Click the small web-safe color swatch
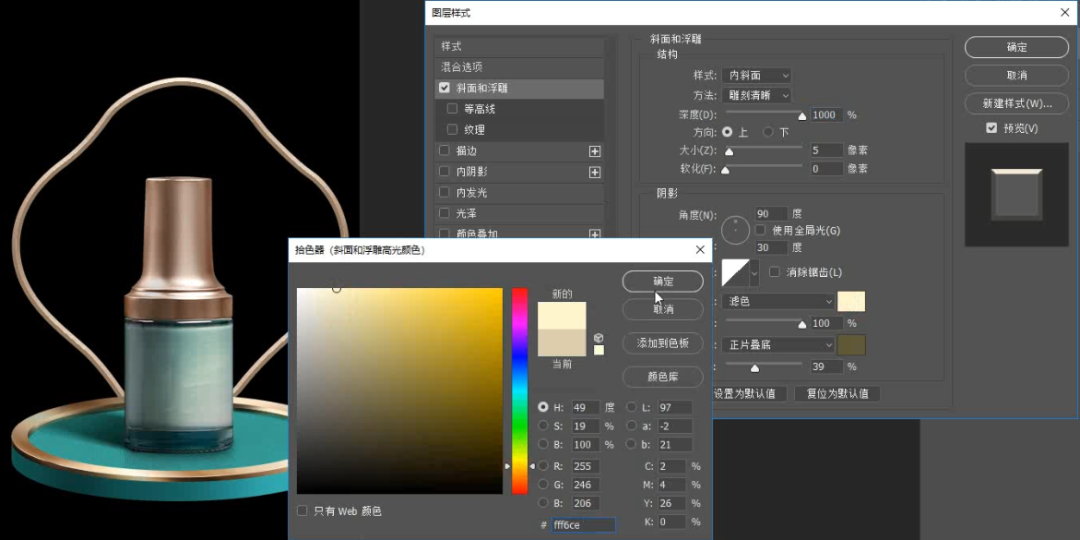The image size is (1080, 540). coord(598,350)
